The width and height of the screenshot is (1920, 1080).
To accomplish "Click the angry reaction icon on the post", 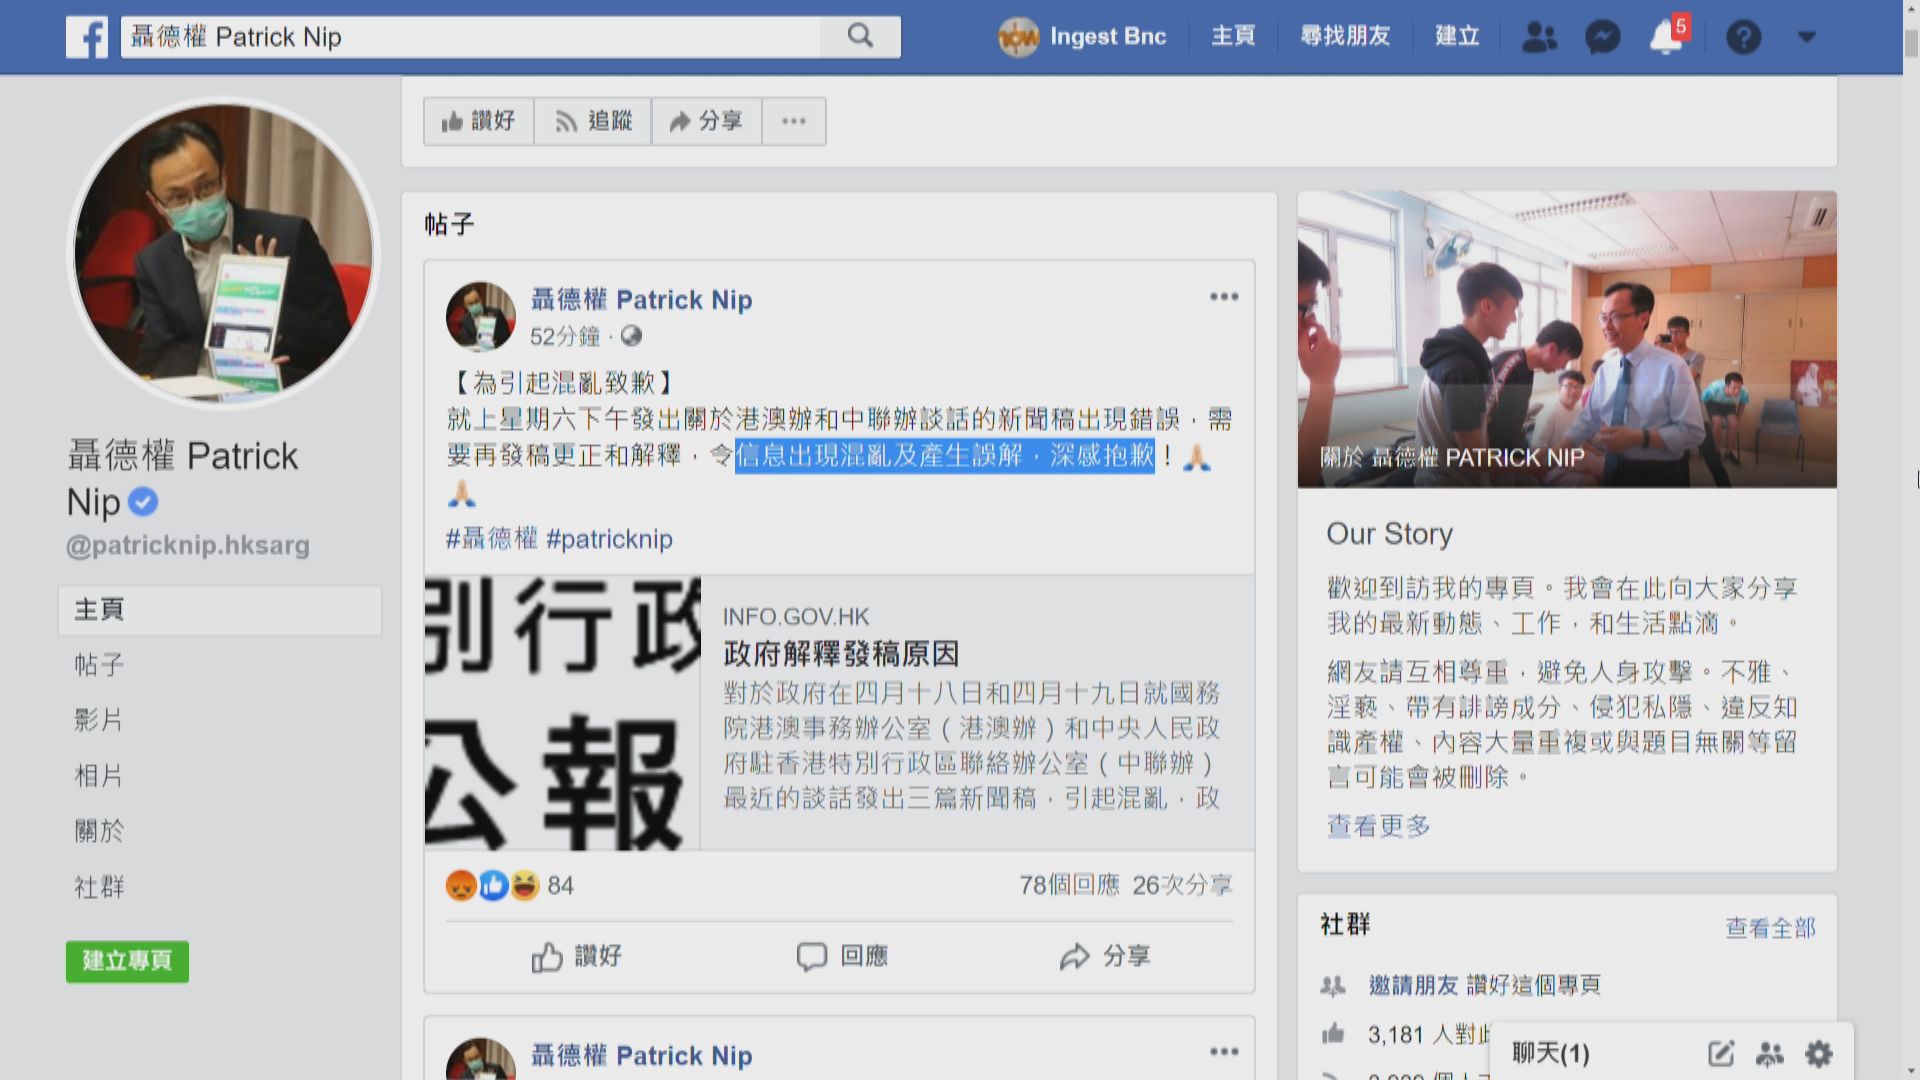I will click(x=457, y=884).
